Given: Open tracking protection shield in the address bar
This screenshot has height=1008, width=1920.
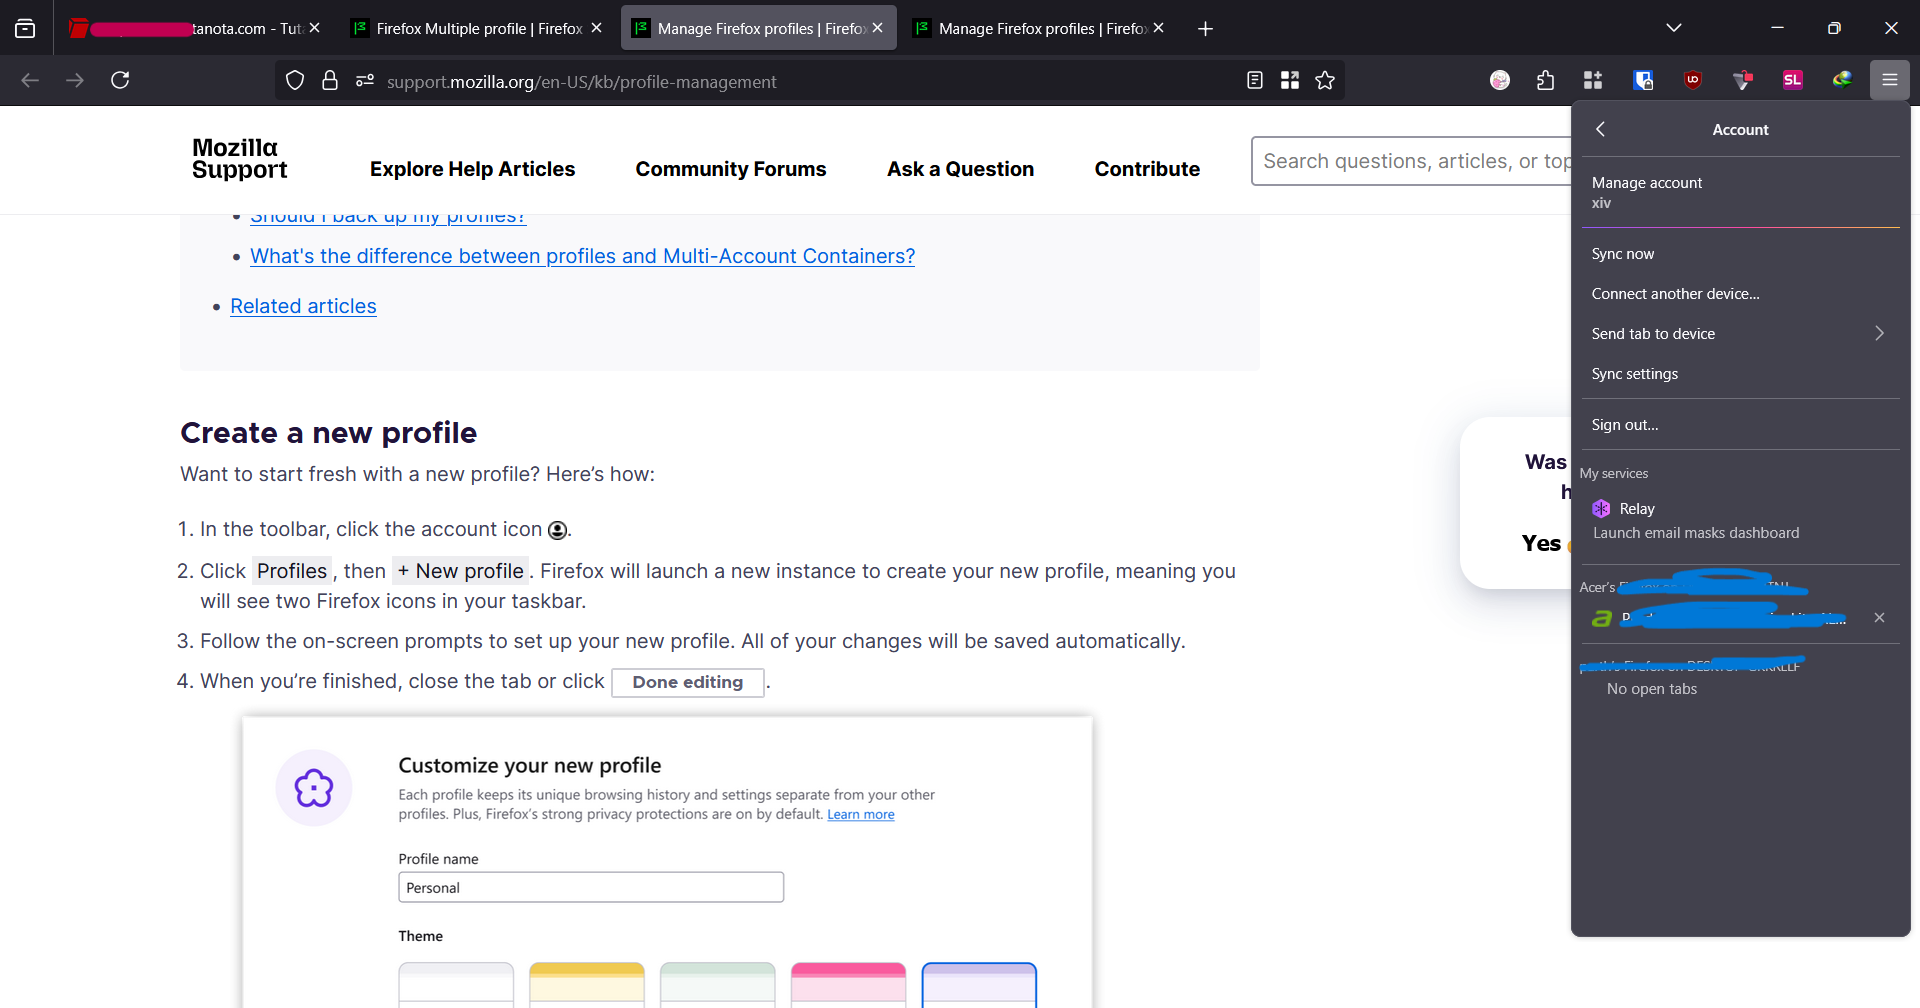Looking at the screenshot, I should point(295,80).
